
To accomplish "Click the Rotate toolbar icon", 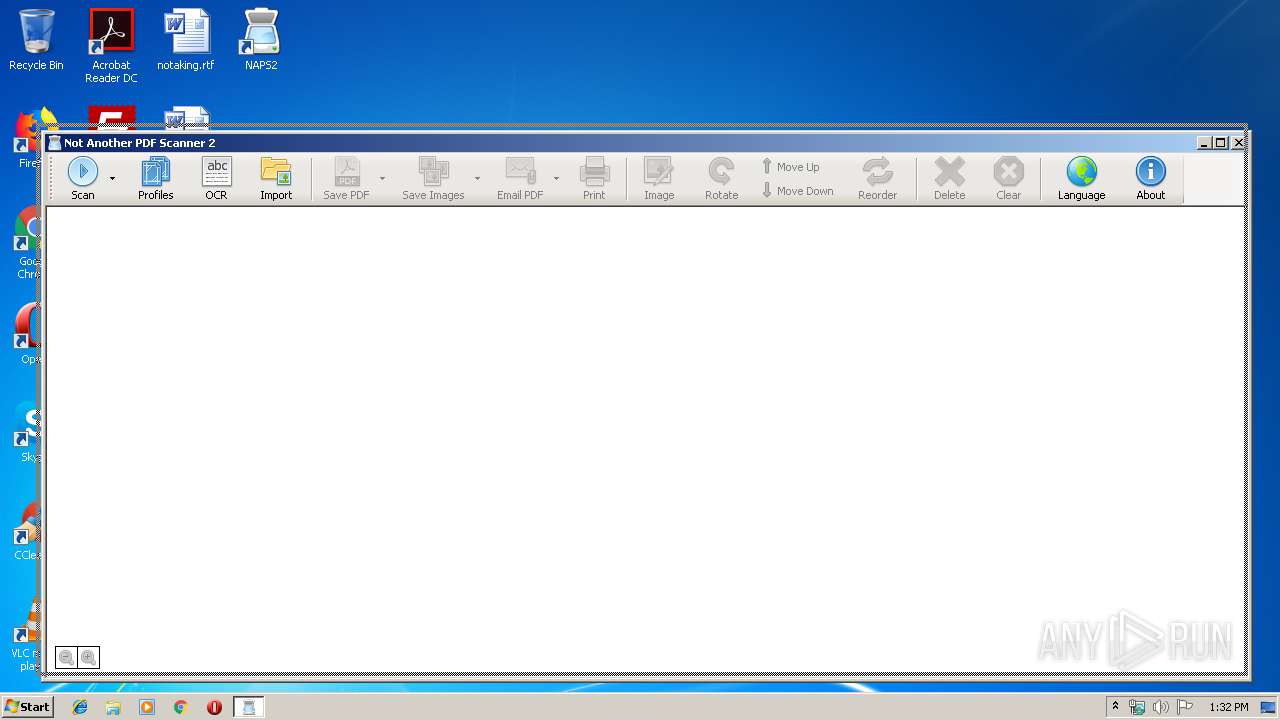I will pyautogui.click(x=721, y=179).
